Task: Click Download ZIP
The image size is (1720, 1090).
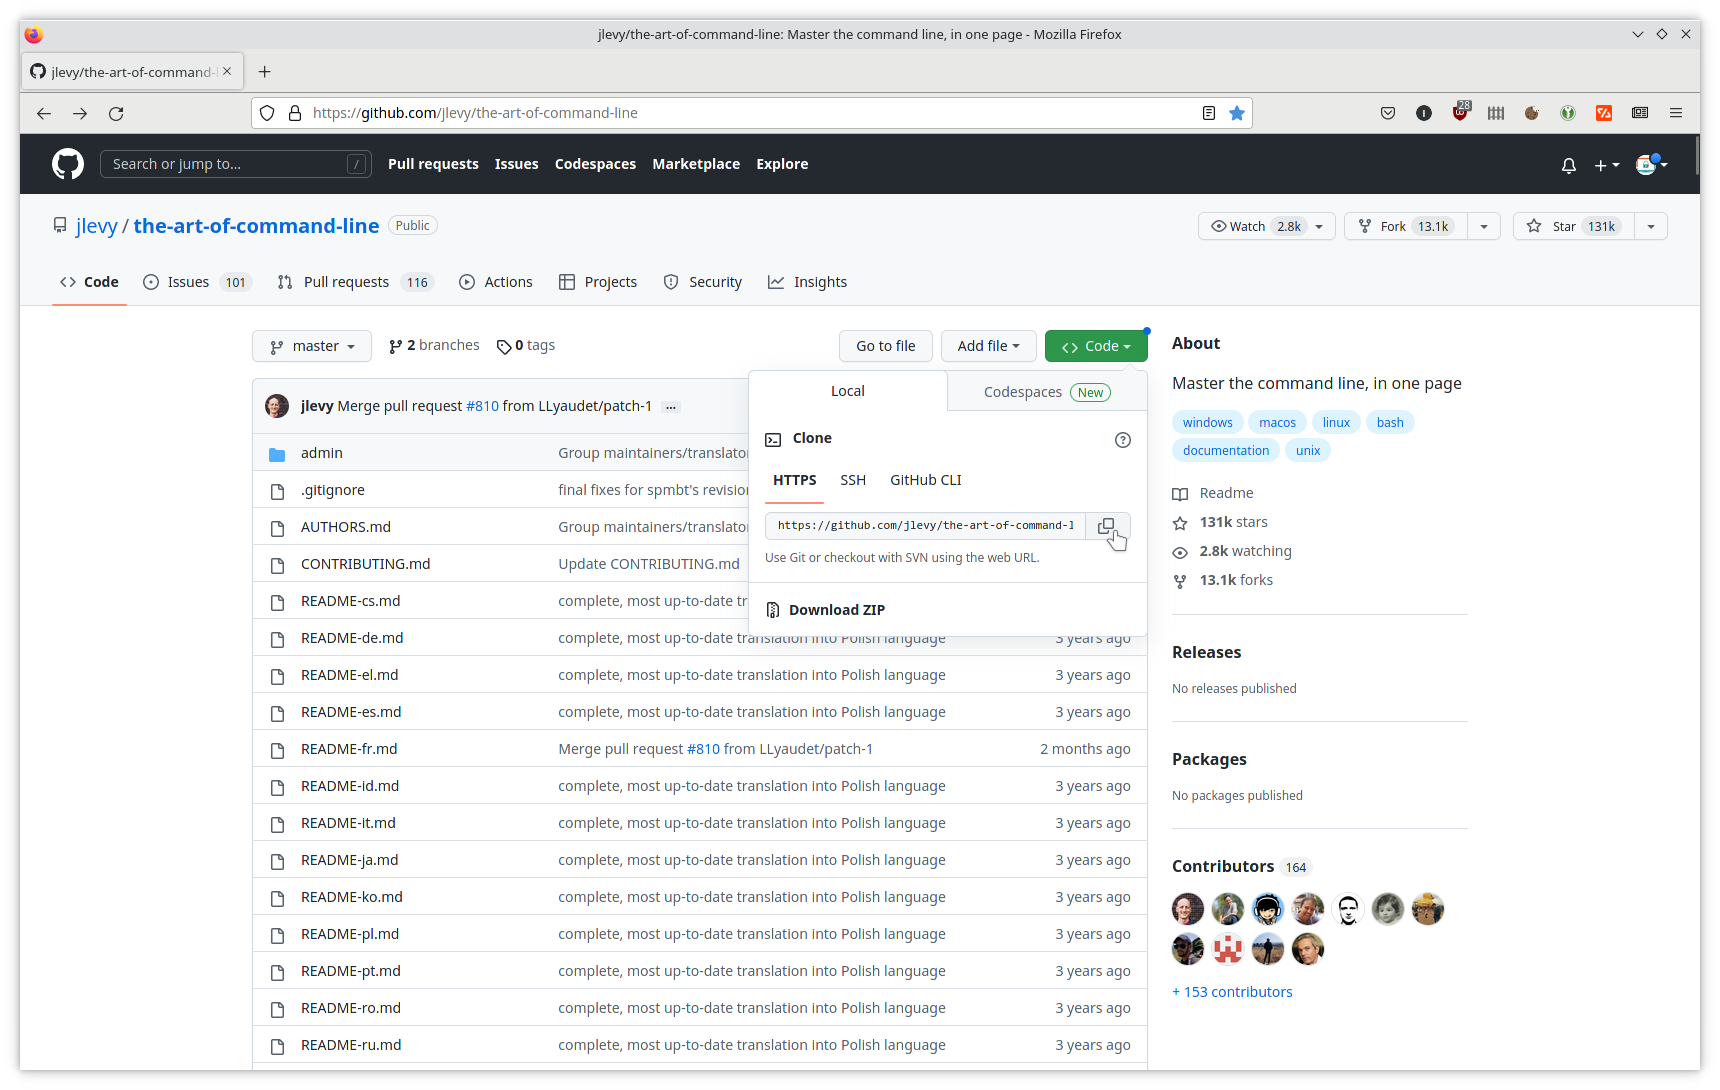Action: [836, 610]
